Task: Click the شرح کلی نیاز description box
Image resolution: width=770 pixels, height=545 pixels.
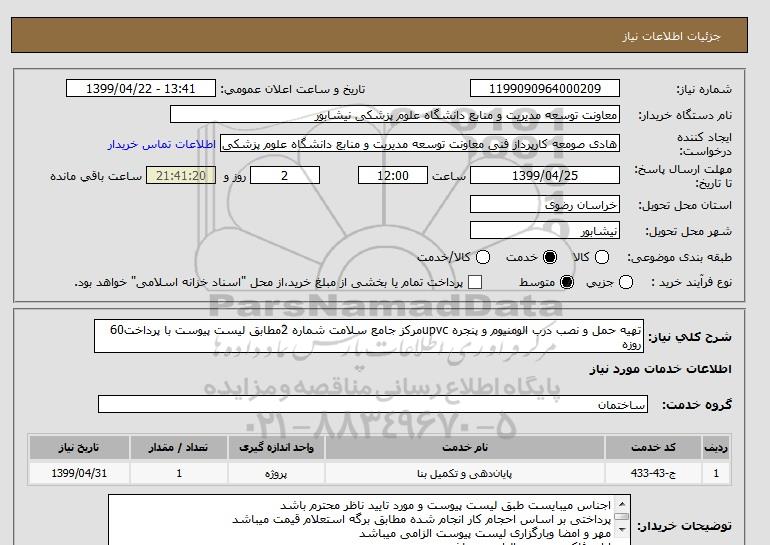Action: pyautogui.click(x=369, y=337)
